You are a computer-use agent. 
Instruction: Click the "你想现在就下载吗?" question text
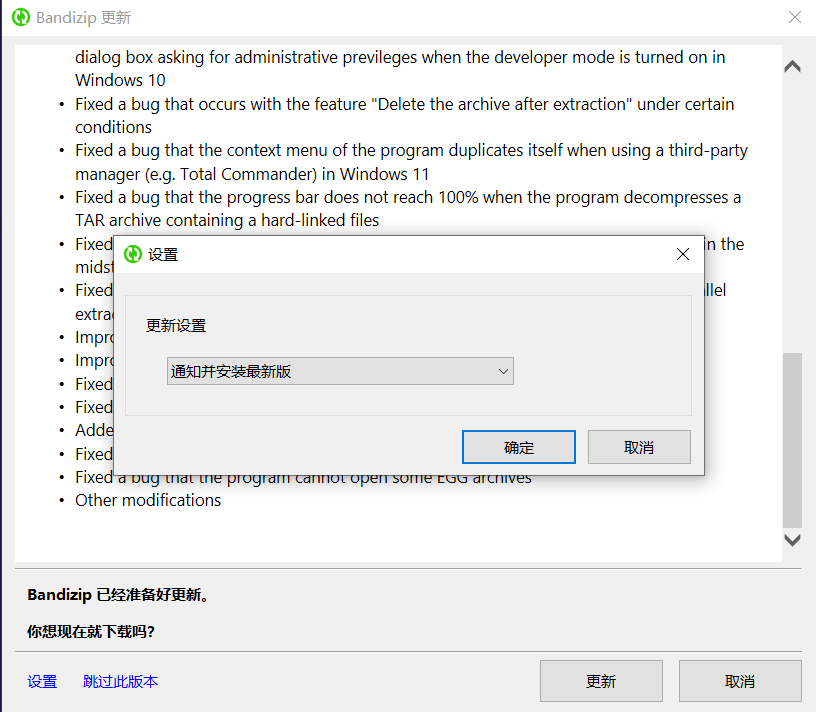pyautogui.click(x=91, y=631)
